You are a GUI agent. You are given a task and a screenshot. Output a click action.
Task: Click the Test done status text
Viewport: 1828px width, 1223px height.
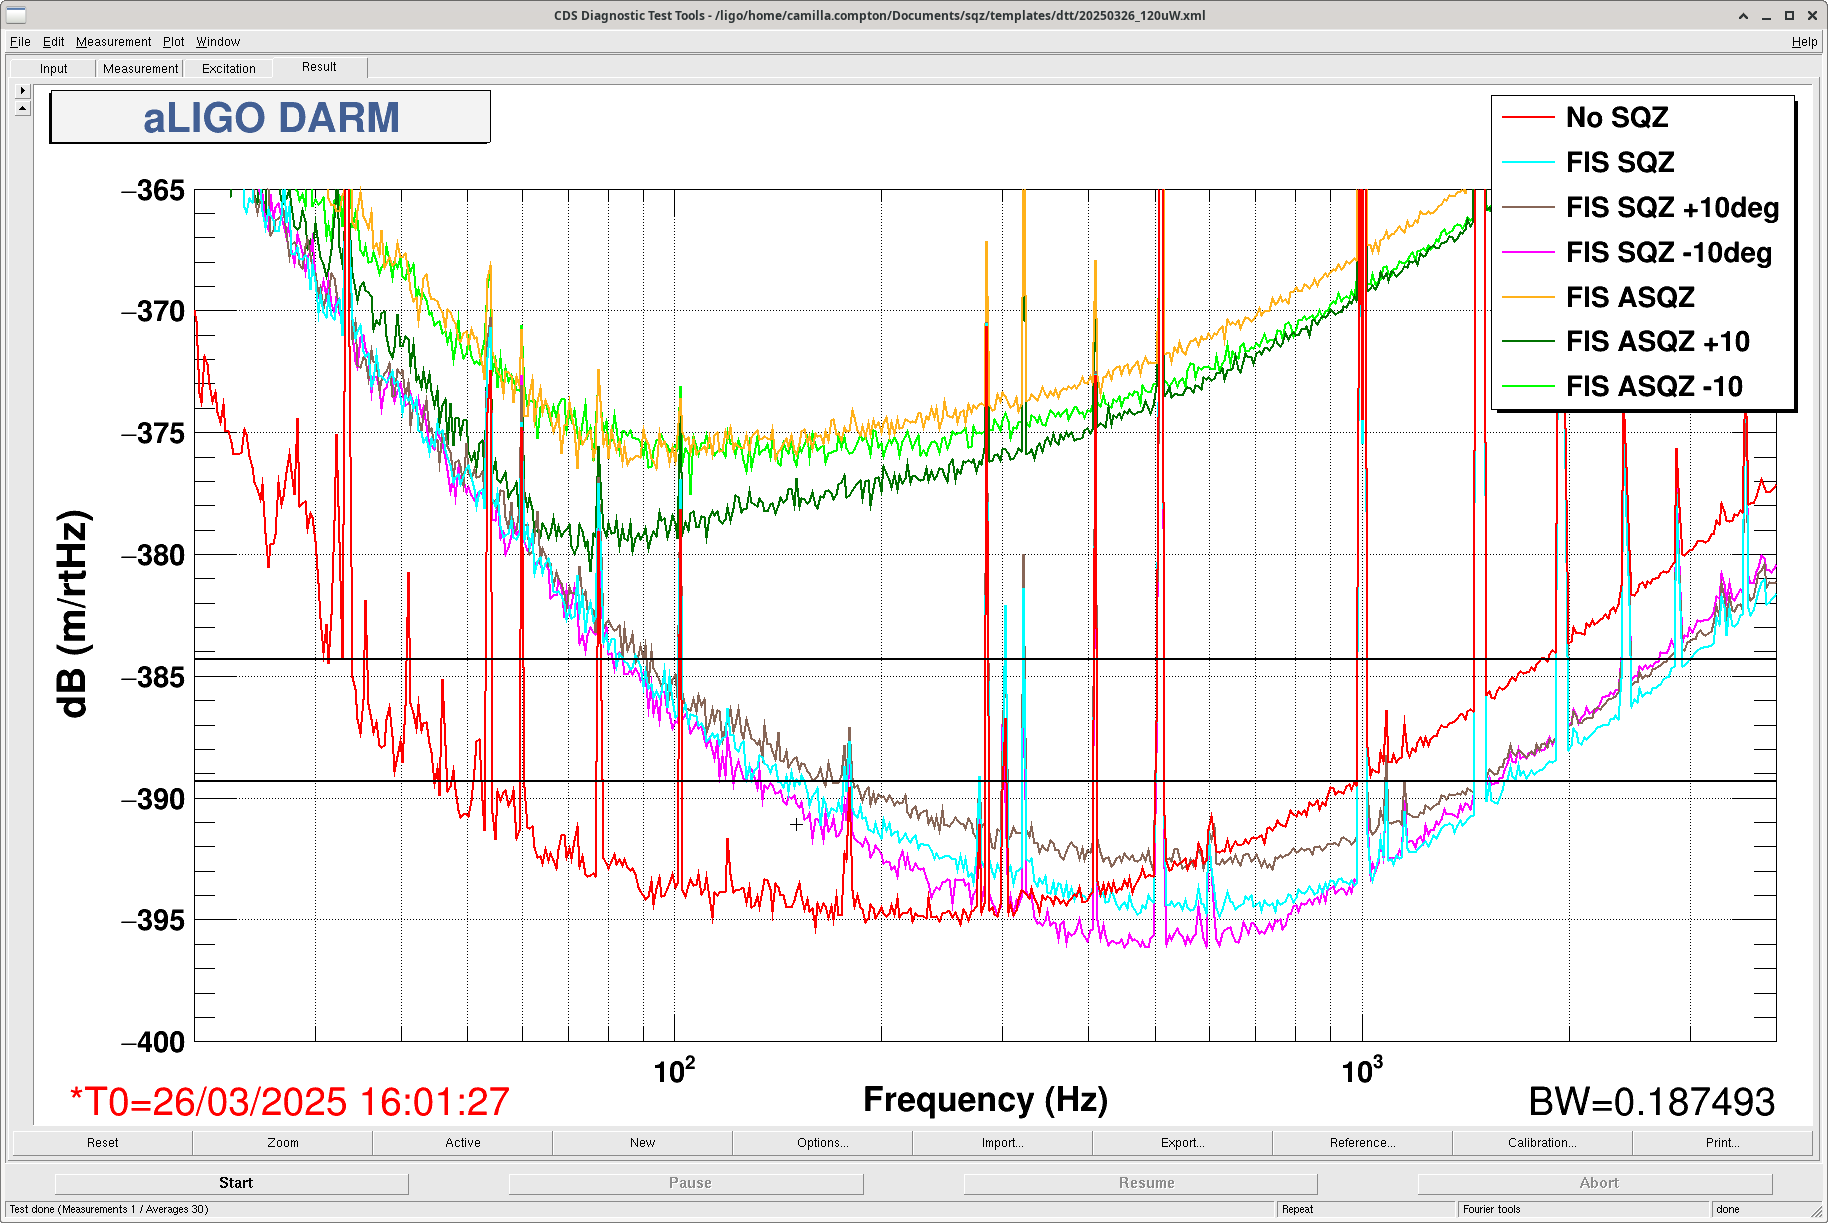click(x=109, y=1209)
